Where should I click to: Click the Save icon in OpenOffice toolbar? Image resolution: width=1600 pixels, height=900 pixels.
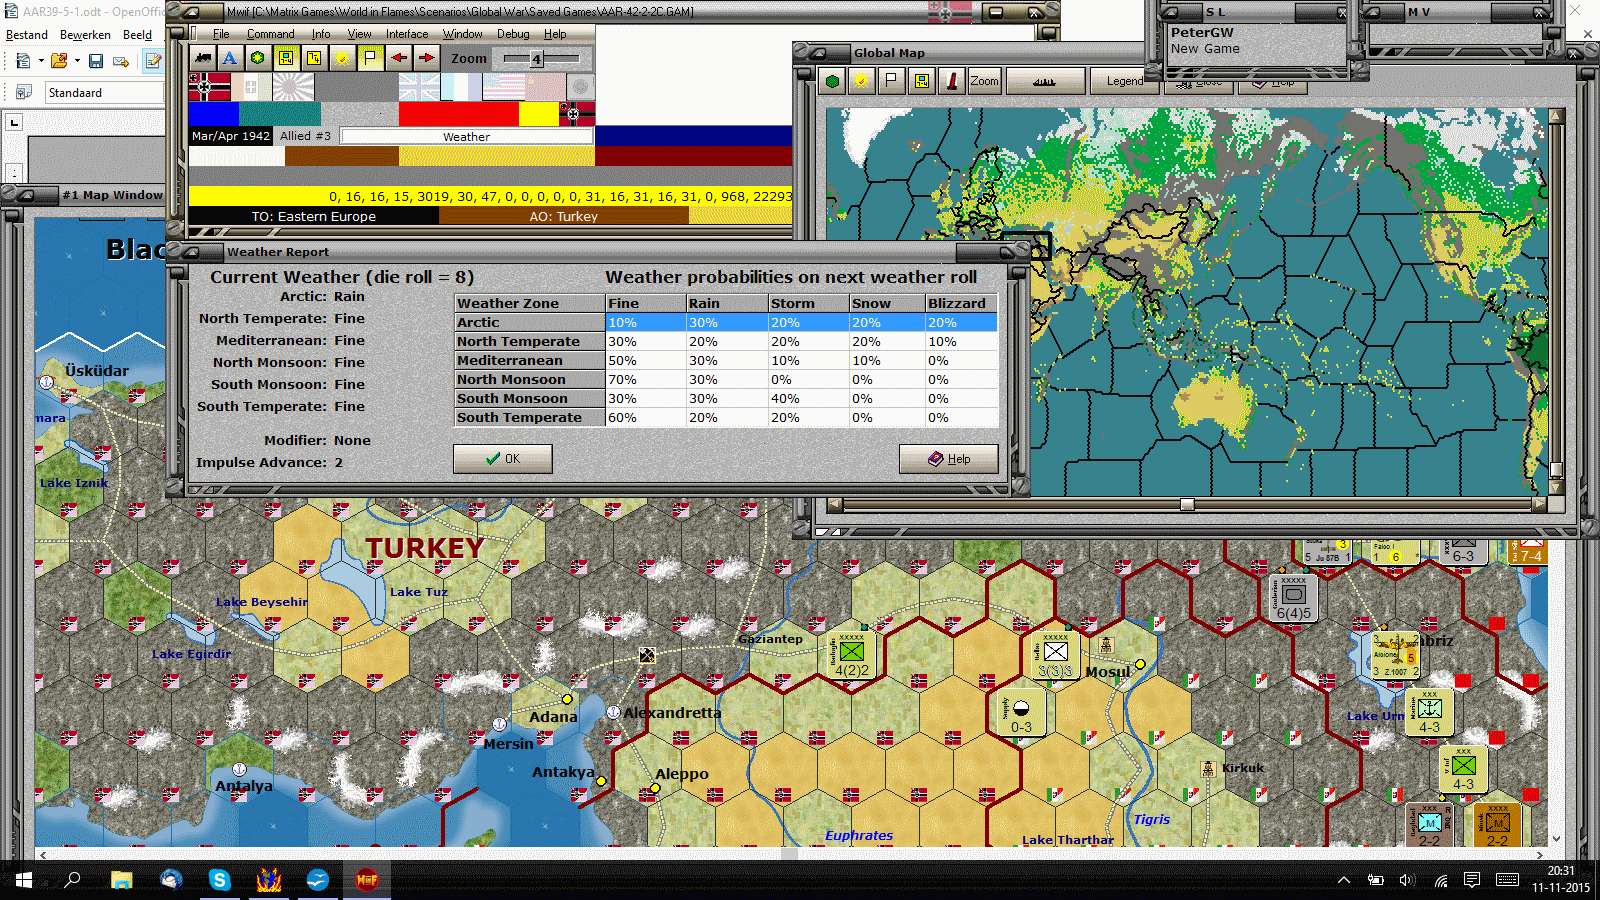(96, 61)
